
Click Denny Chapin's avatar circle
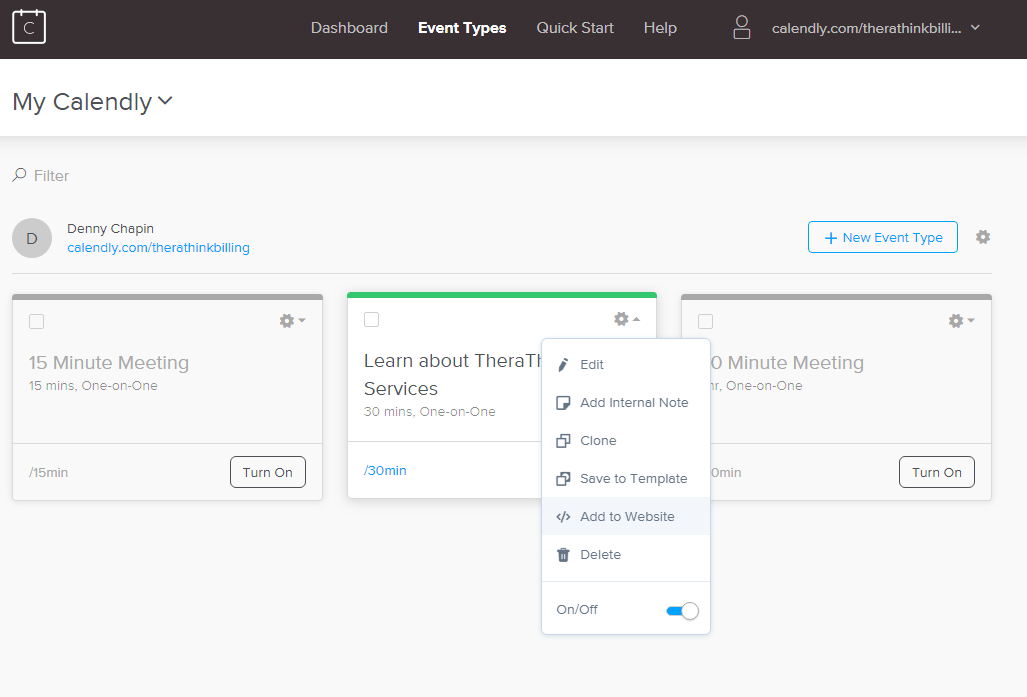32,238
